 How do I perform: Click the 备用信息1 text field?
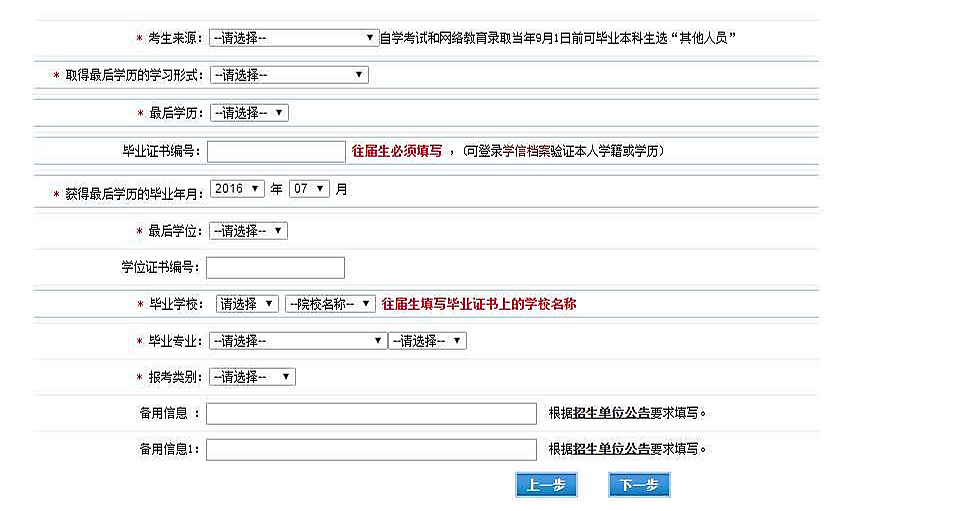coord(371,450)
